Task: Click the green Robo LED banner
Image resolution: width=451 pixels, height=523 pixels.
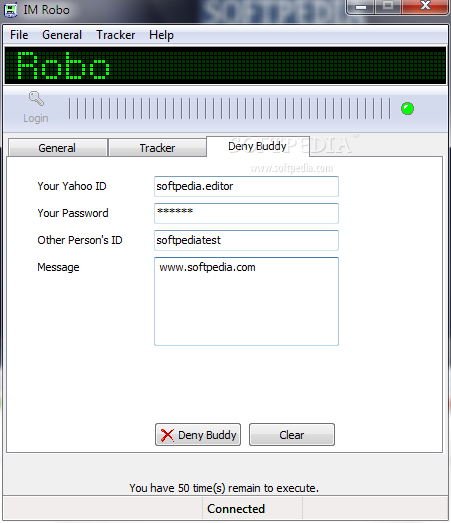Action: point(225,65)
